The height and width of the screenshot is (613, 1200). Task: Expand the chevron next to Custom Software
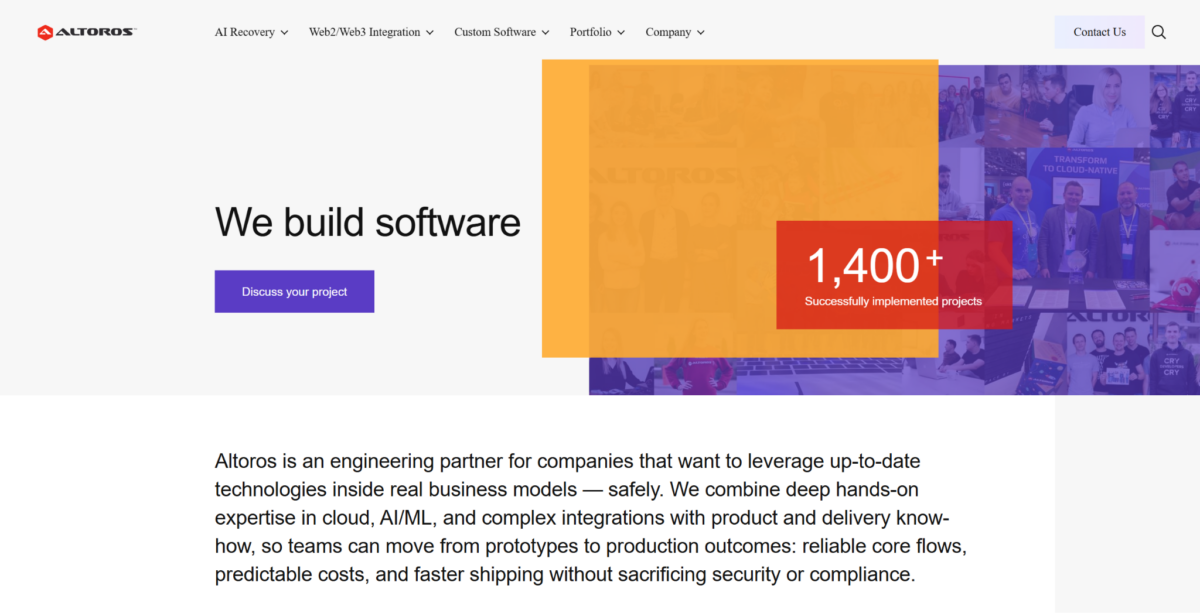pyautogui.click(x=546, y=32)
